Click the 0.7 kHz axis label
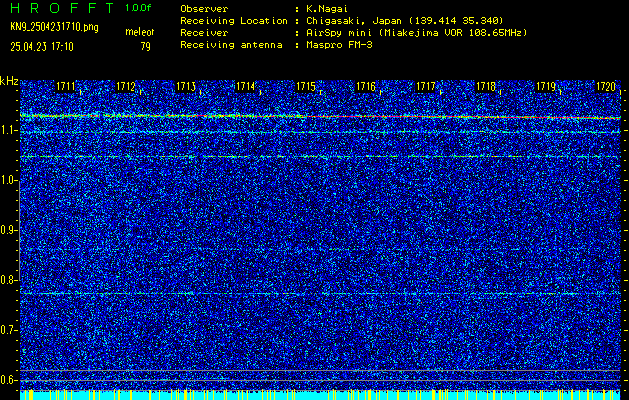 pos(8,330)
